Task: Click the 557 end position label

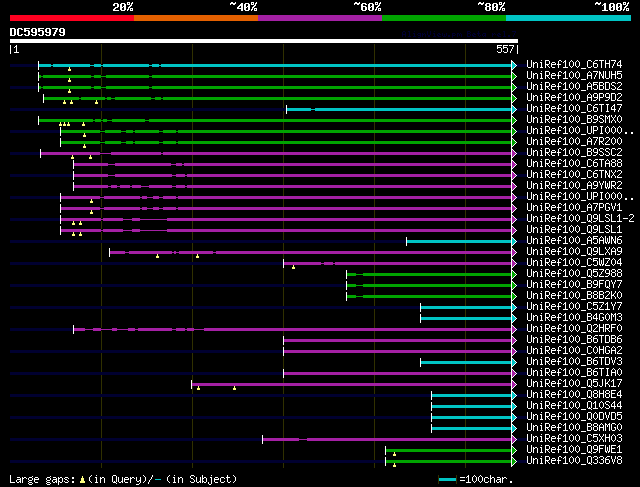Action: [505, 49]
